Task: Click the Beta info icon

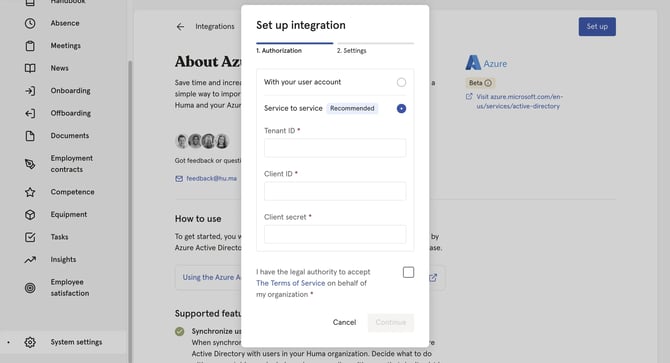Action: (x=488, y=83)
